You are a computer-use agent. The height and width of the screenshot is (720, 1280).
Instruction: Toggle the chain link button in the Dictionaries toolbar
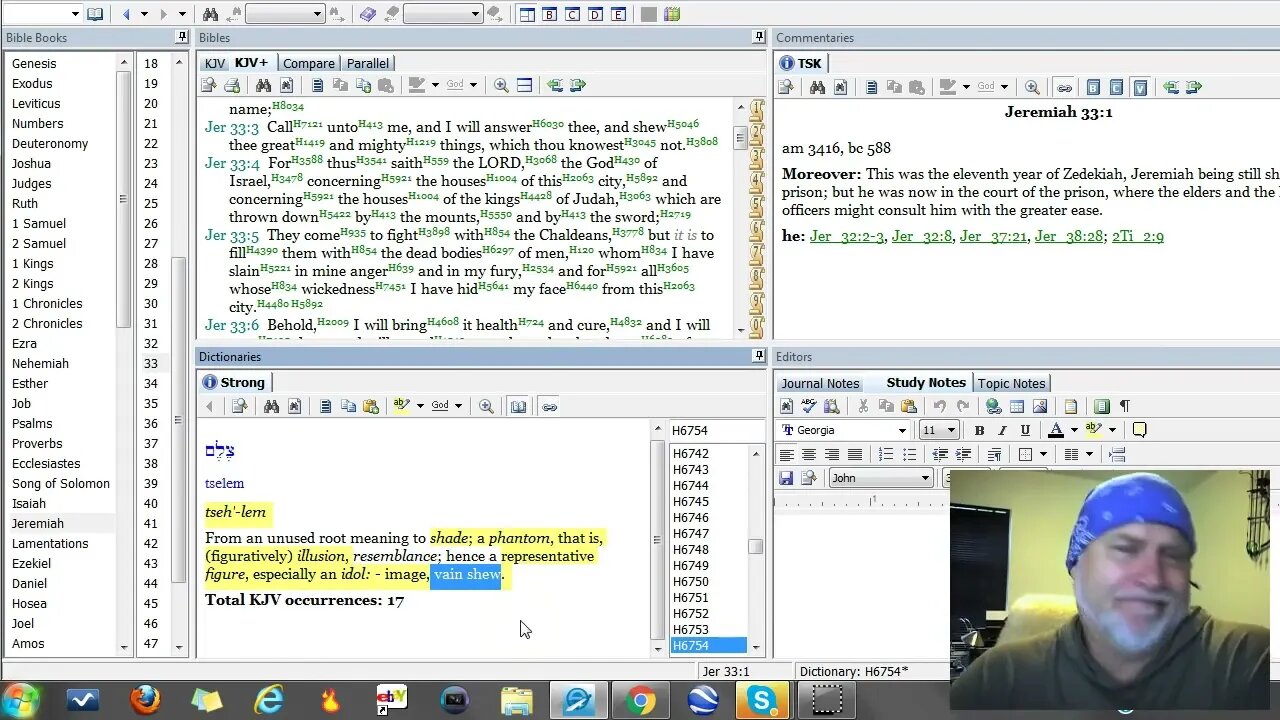point(549,406)
